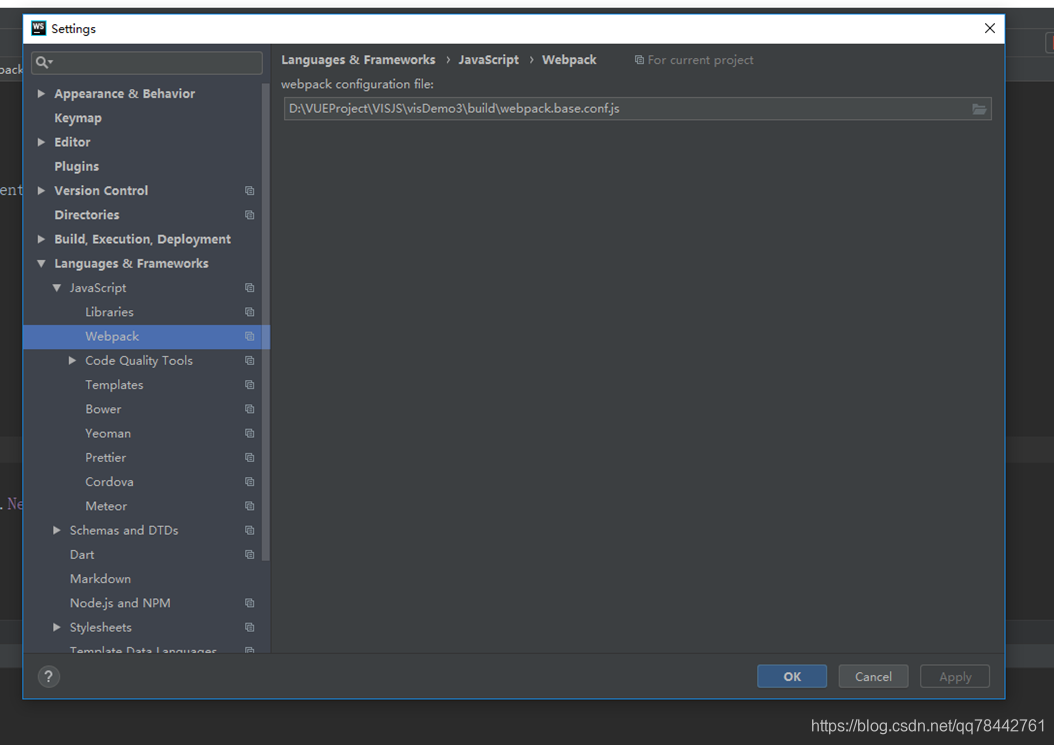This screenshot has height=745, width=1054.
Task: Click the badge icon beside Version Control
Action: pos(250,190)
